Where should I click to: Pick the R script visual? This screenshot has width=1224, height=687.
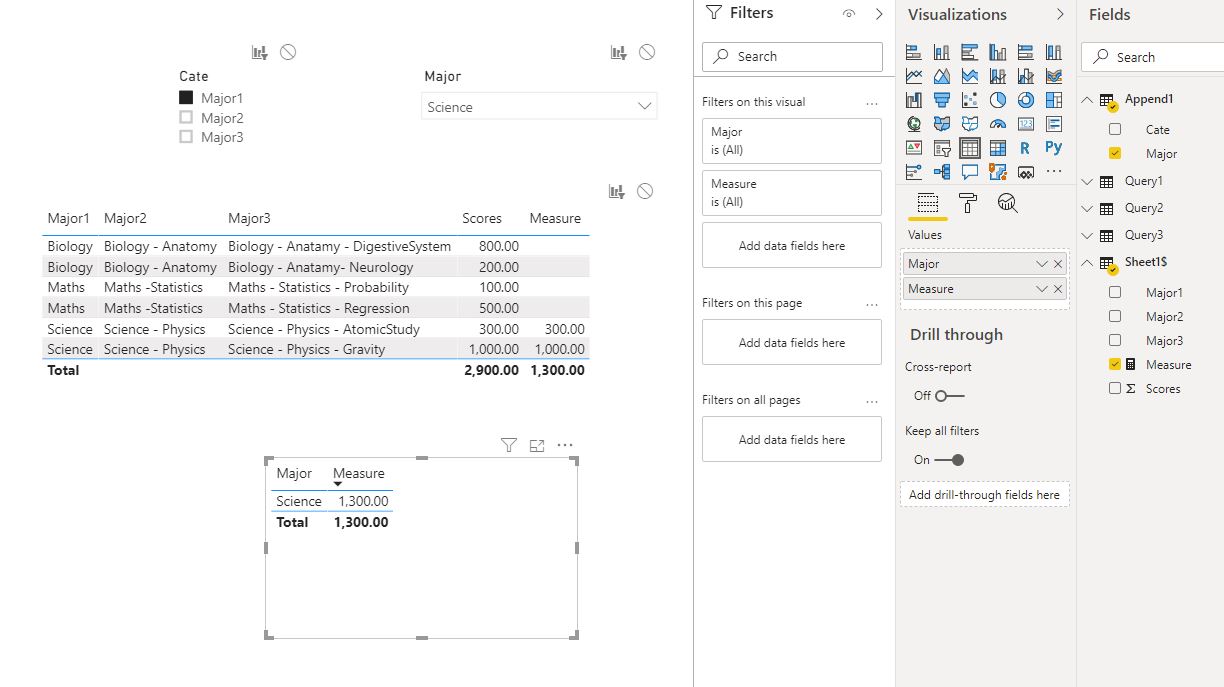point(1025,148)
